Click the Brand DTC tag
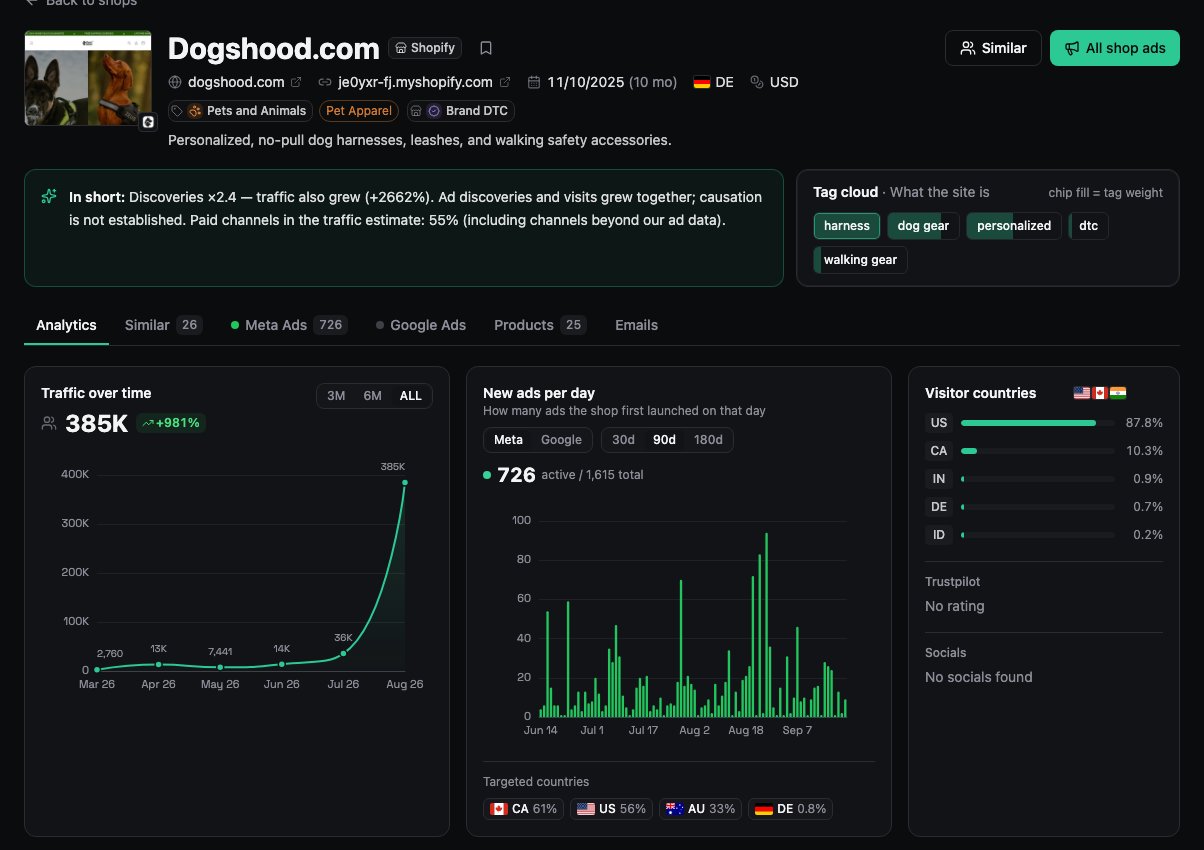 pos(461,111)
